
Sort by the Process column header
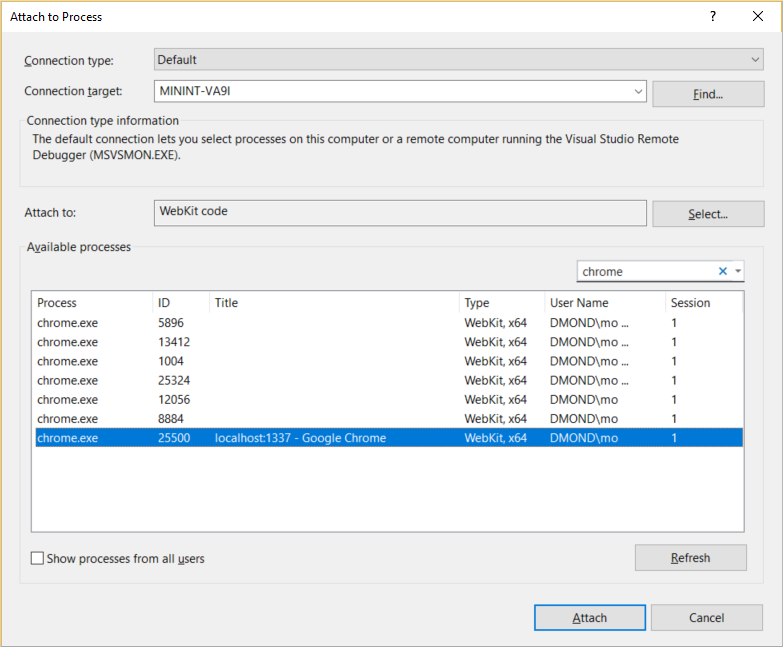(x=93, y=303)
